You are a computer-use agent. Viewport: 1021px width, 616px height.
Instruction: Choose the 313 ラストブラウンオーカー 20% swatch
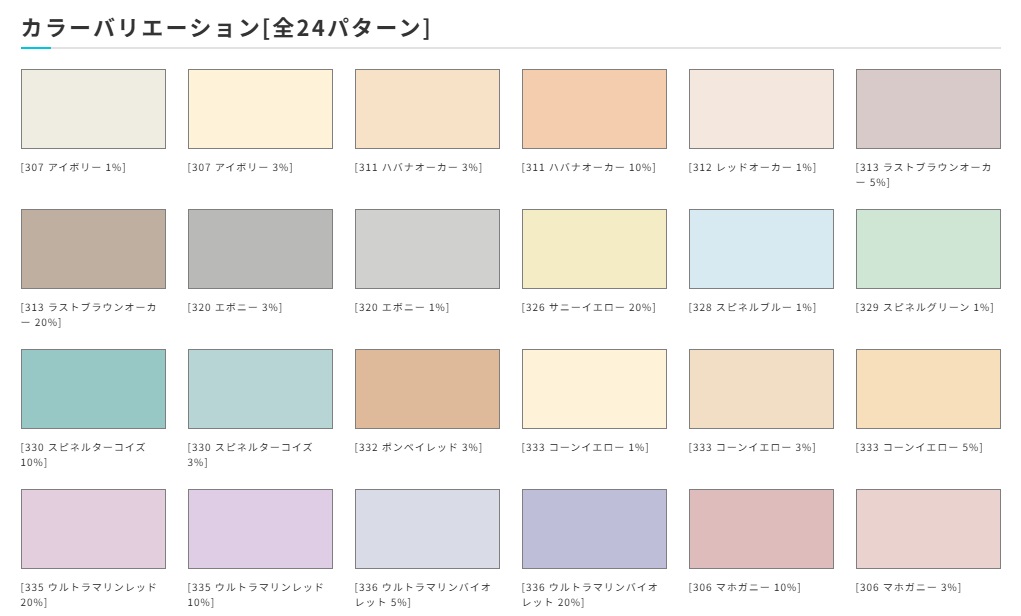(x=93, y=249)
